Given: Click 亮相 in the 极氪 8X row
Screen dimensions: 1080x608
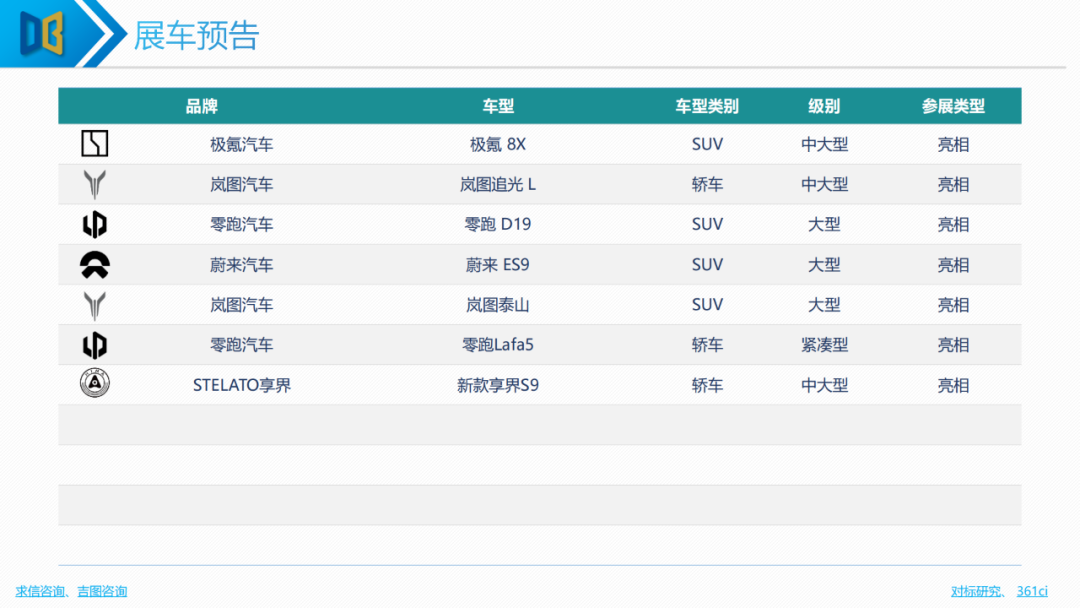Looking at the screenshot, I should (x=954, y=145).
